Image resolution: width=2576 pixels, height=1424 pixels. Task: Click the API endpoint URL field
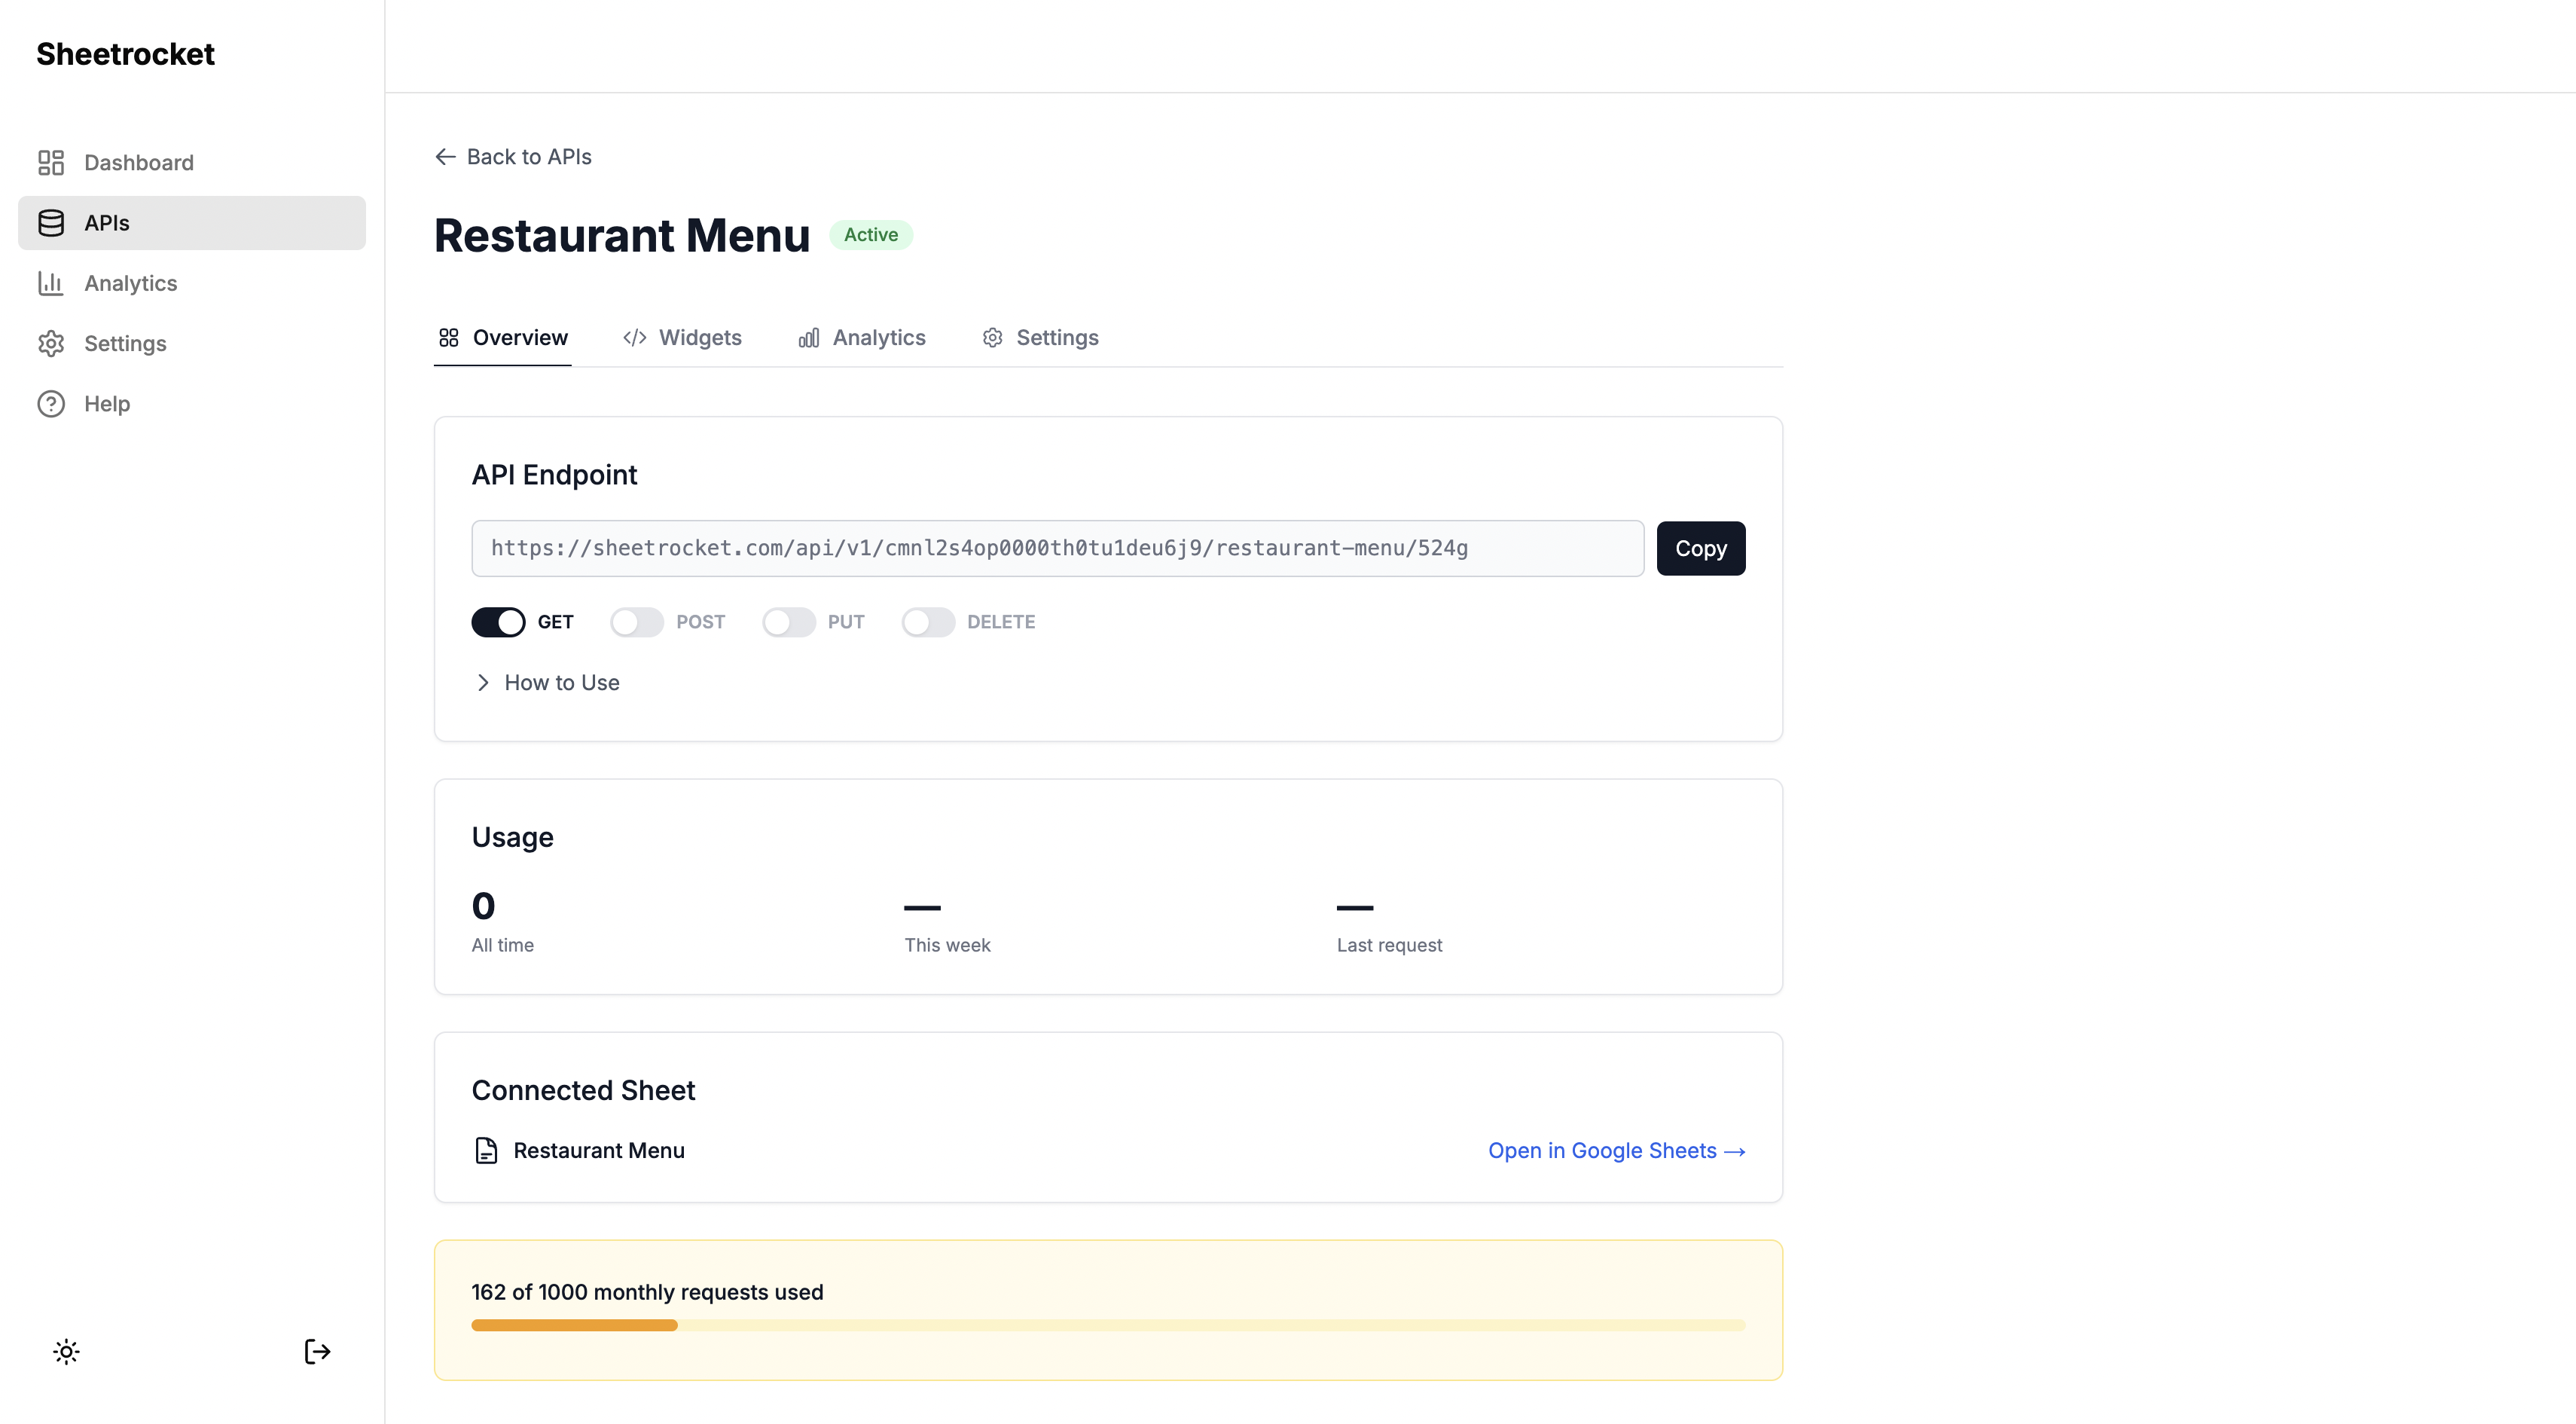[x=1057, y=548]
